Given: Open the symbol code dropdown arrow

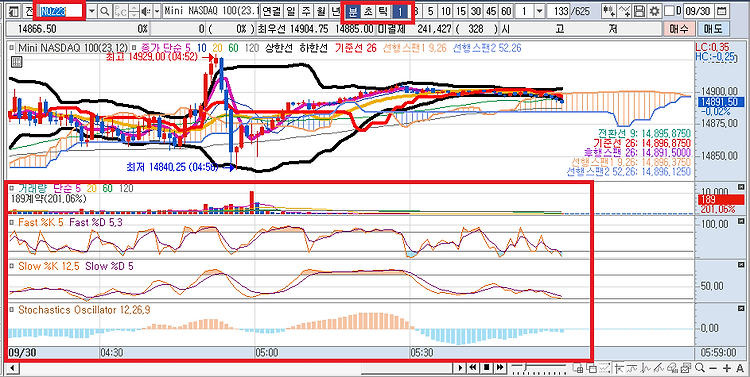Looking at the screenshot, I should pyautogui.click(x=92, y=10).
